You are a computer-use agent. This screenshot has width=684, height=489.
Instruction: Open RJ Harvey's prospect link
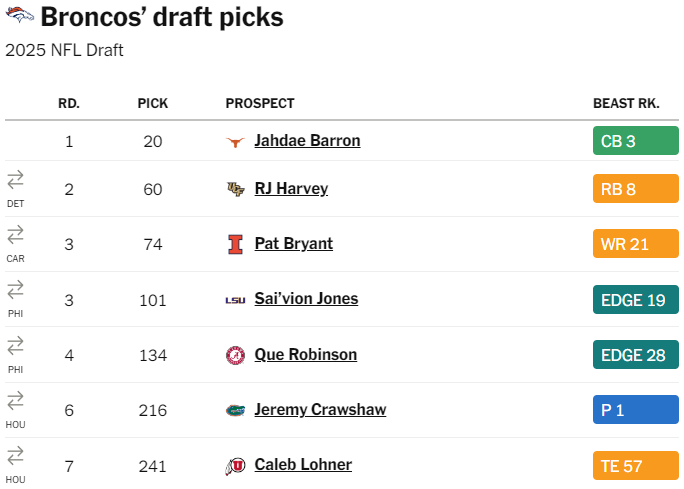click(x=291, y=189)
